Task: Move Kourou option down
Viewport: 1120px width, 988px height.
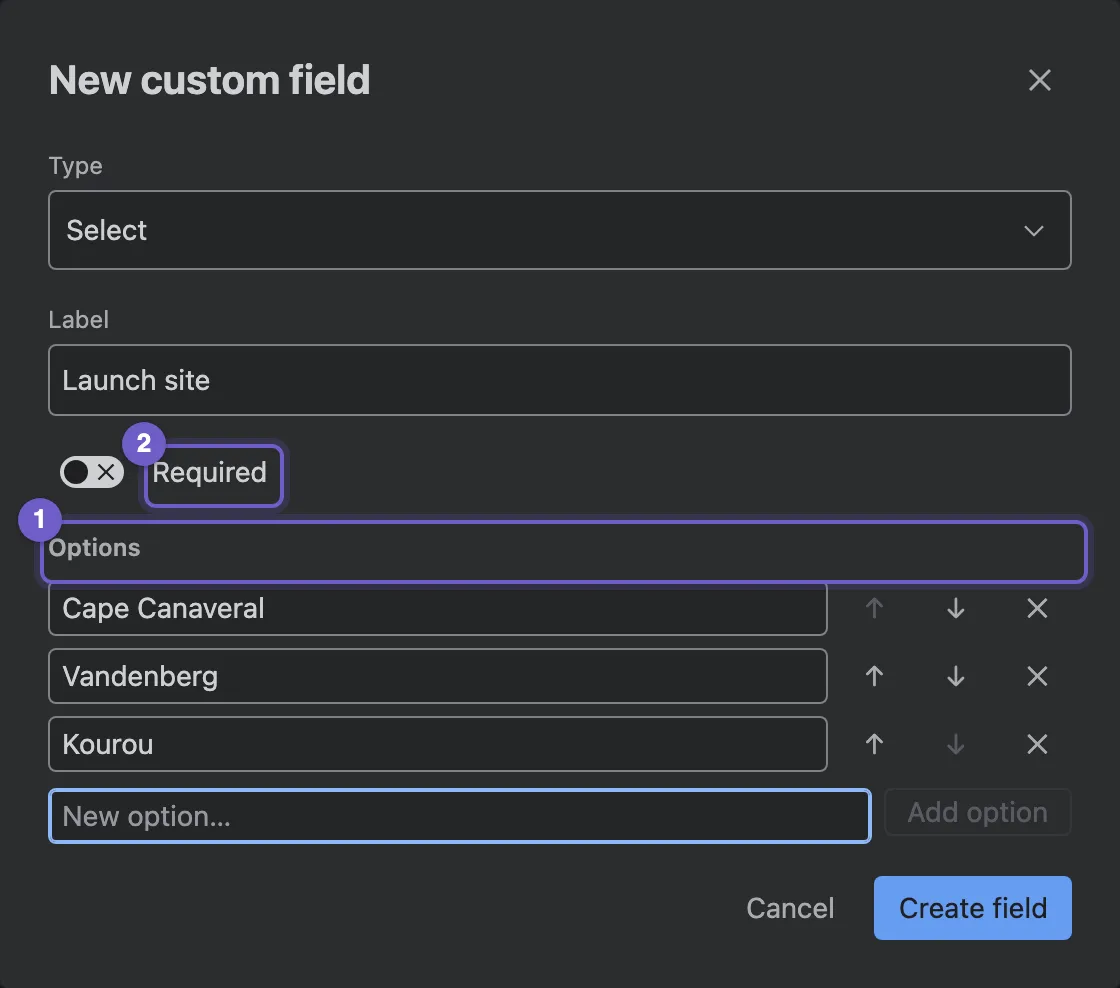Action: tap(956, 744)
